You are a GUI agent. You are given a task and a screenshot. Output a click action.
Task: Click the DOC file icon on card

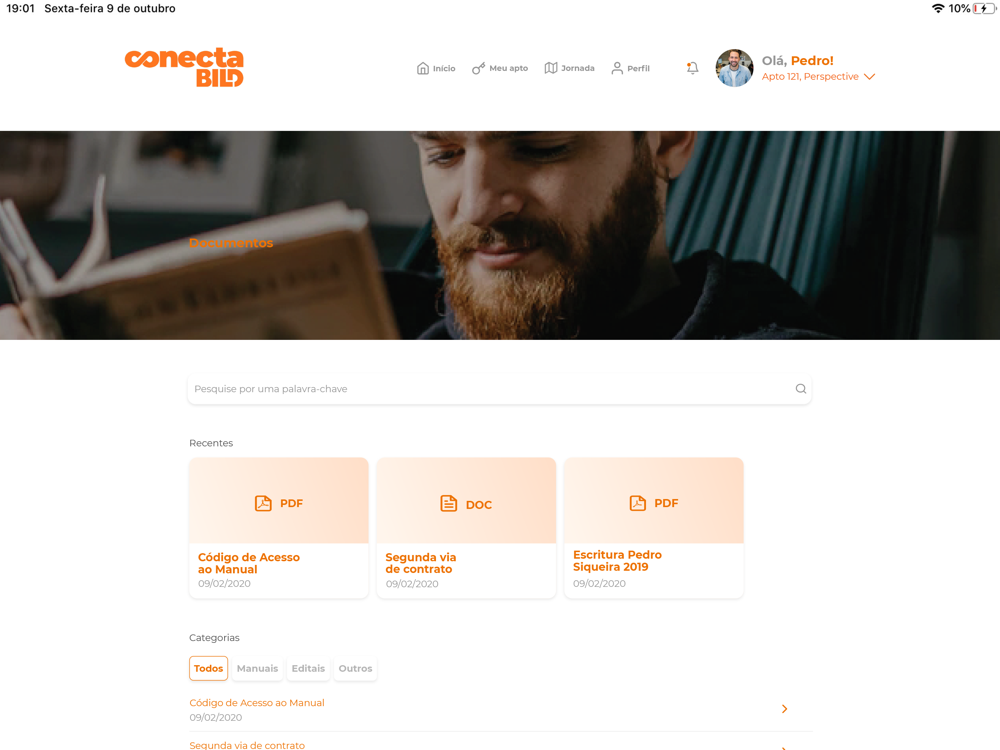[448, 503]
